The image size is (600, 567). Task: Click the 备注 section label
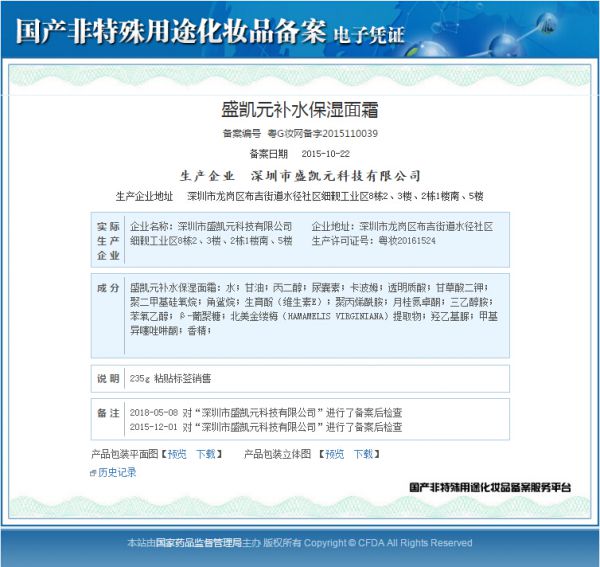(x=108, y=413)
